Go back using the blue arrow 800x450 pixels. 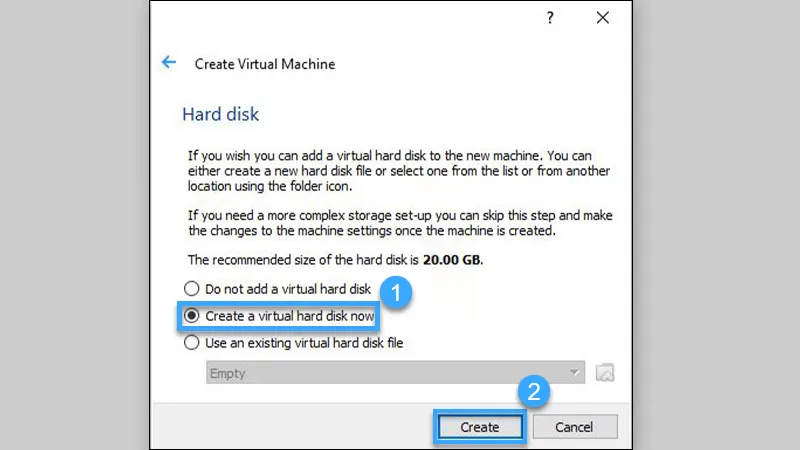tap(168, 62)
